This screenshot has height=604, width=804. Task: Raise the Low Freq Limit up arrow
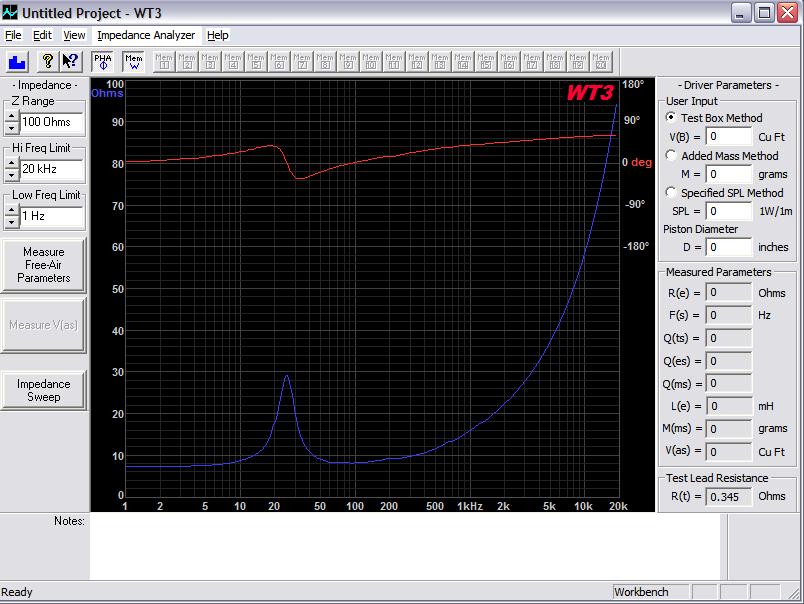coord(11,211)
